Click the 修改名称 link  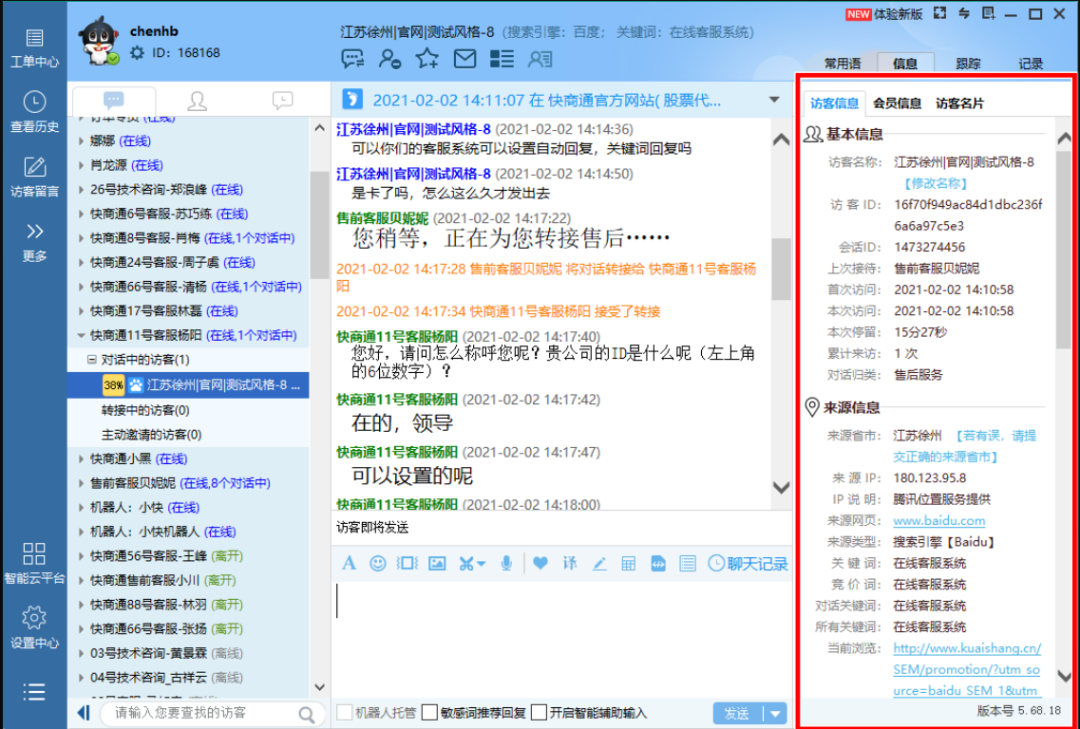click(936, 183)
